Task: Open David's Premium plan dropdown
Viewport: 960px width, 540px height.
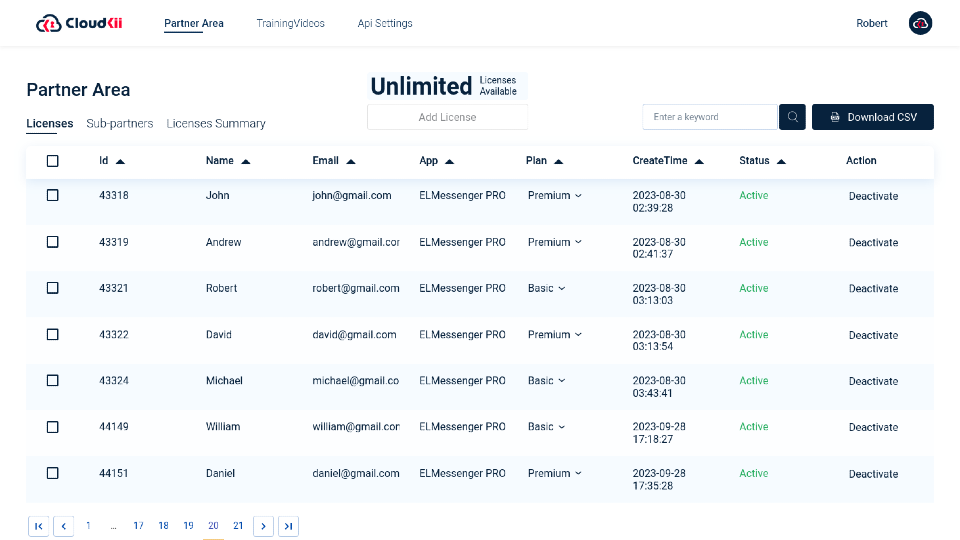Action: tap(555, 334)
